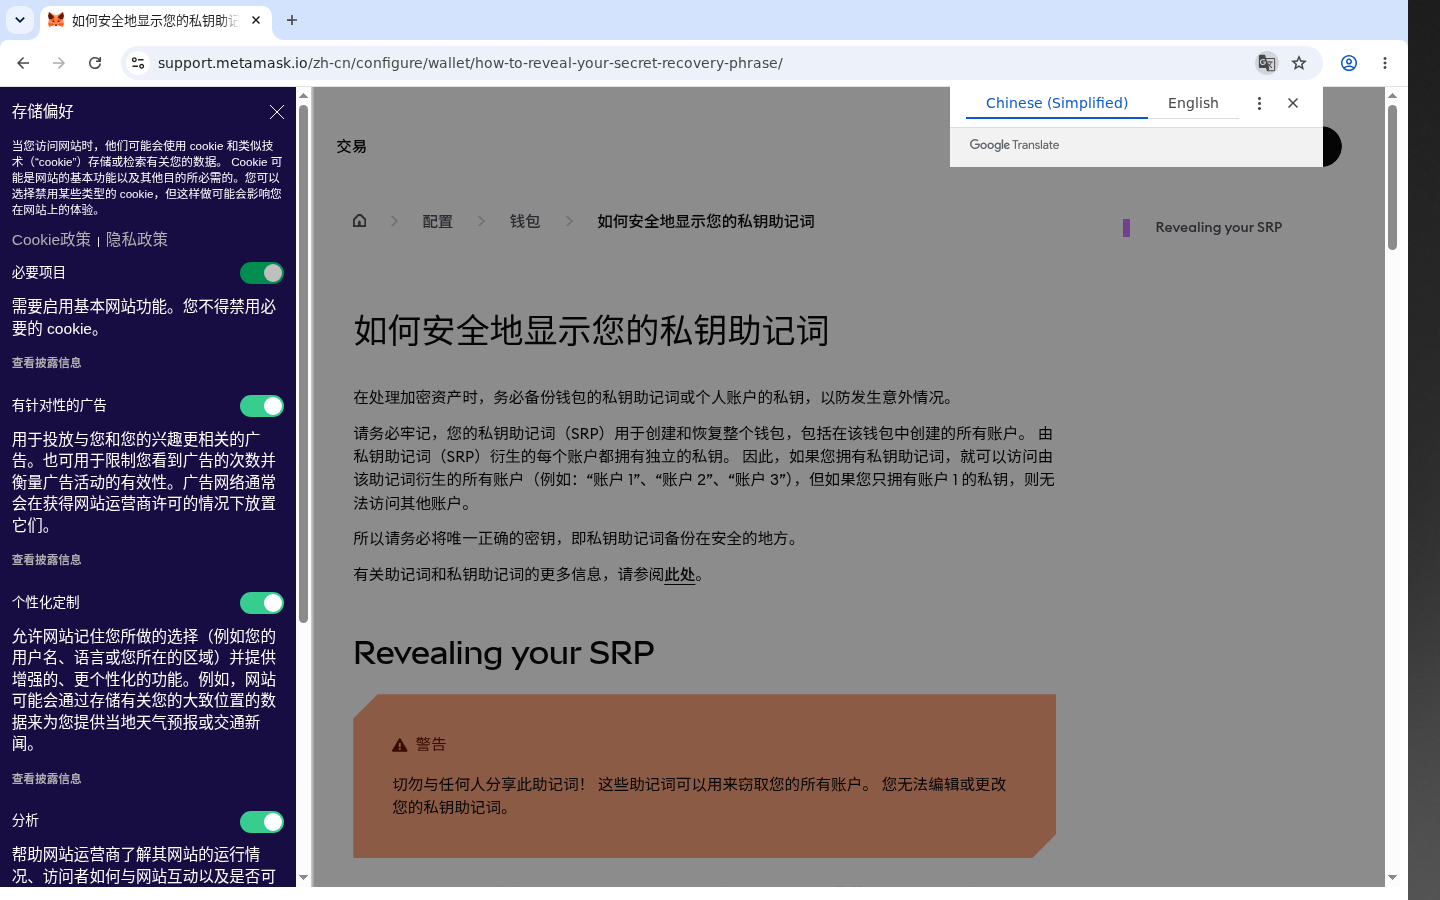View disclosure info under 有针对性的广告
The height and width of the screenshot is (900, 1440).
tap(46, 560)
